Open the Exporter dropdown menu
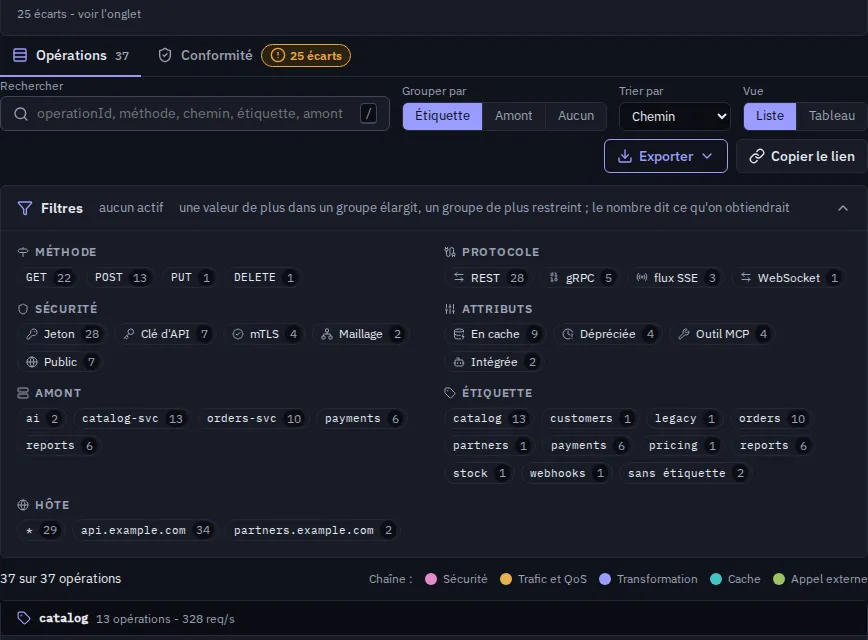Screen dimensions: 868x640 point(665,157)
